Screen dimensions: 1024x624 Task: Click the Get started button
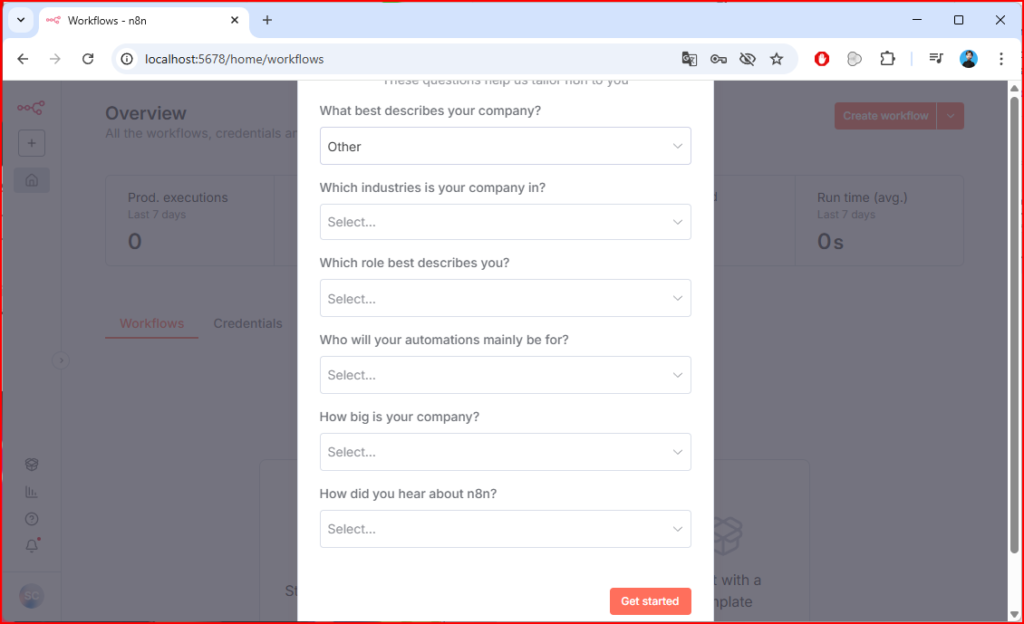[650, 601]
